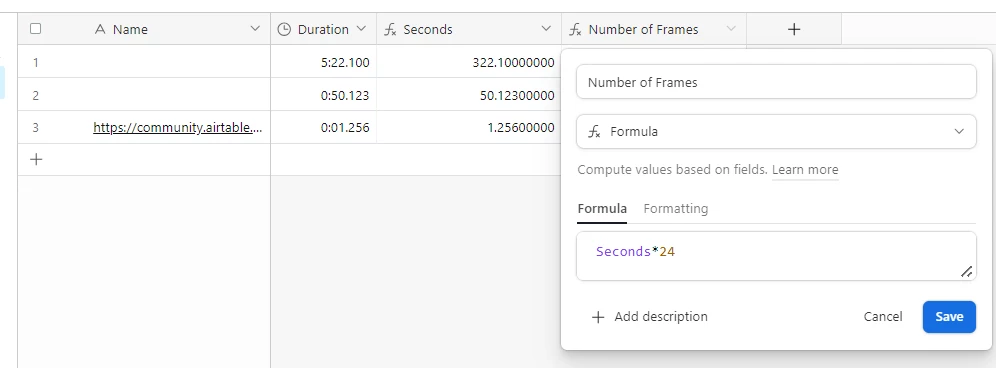Select the Formula tab

[602, 208]
